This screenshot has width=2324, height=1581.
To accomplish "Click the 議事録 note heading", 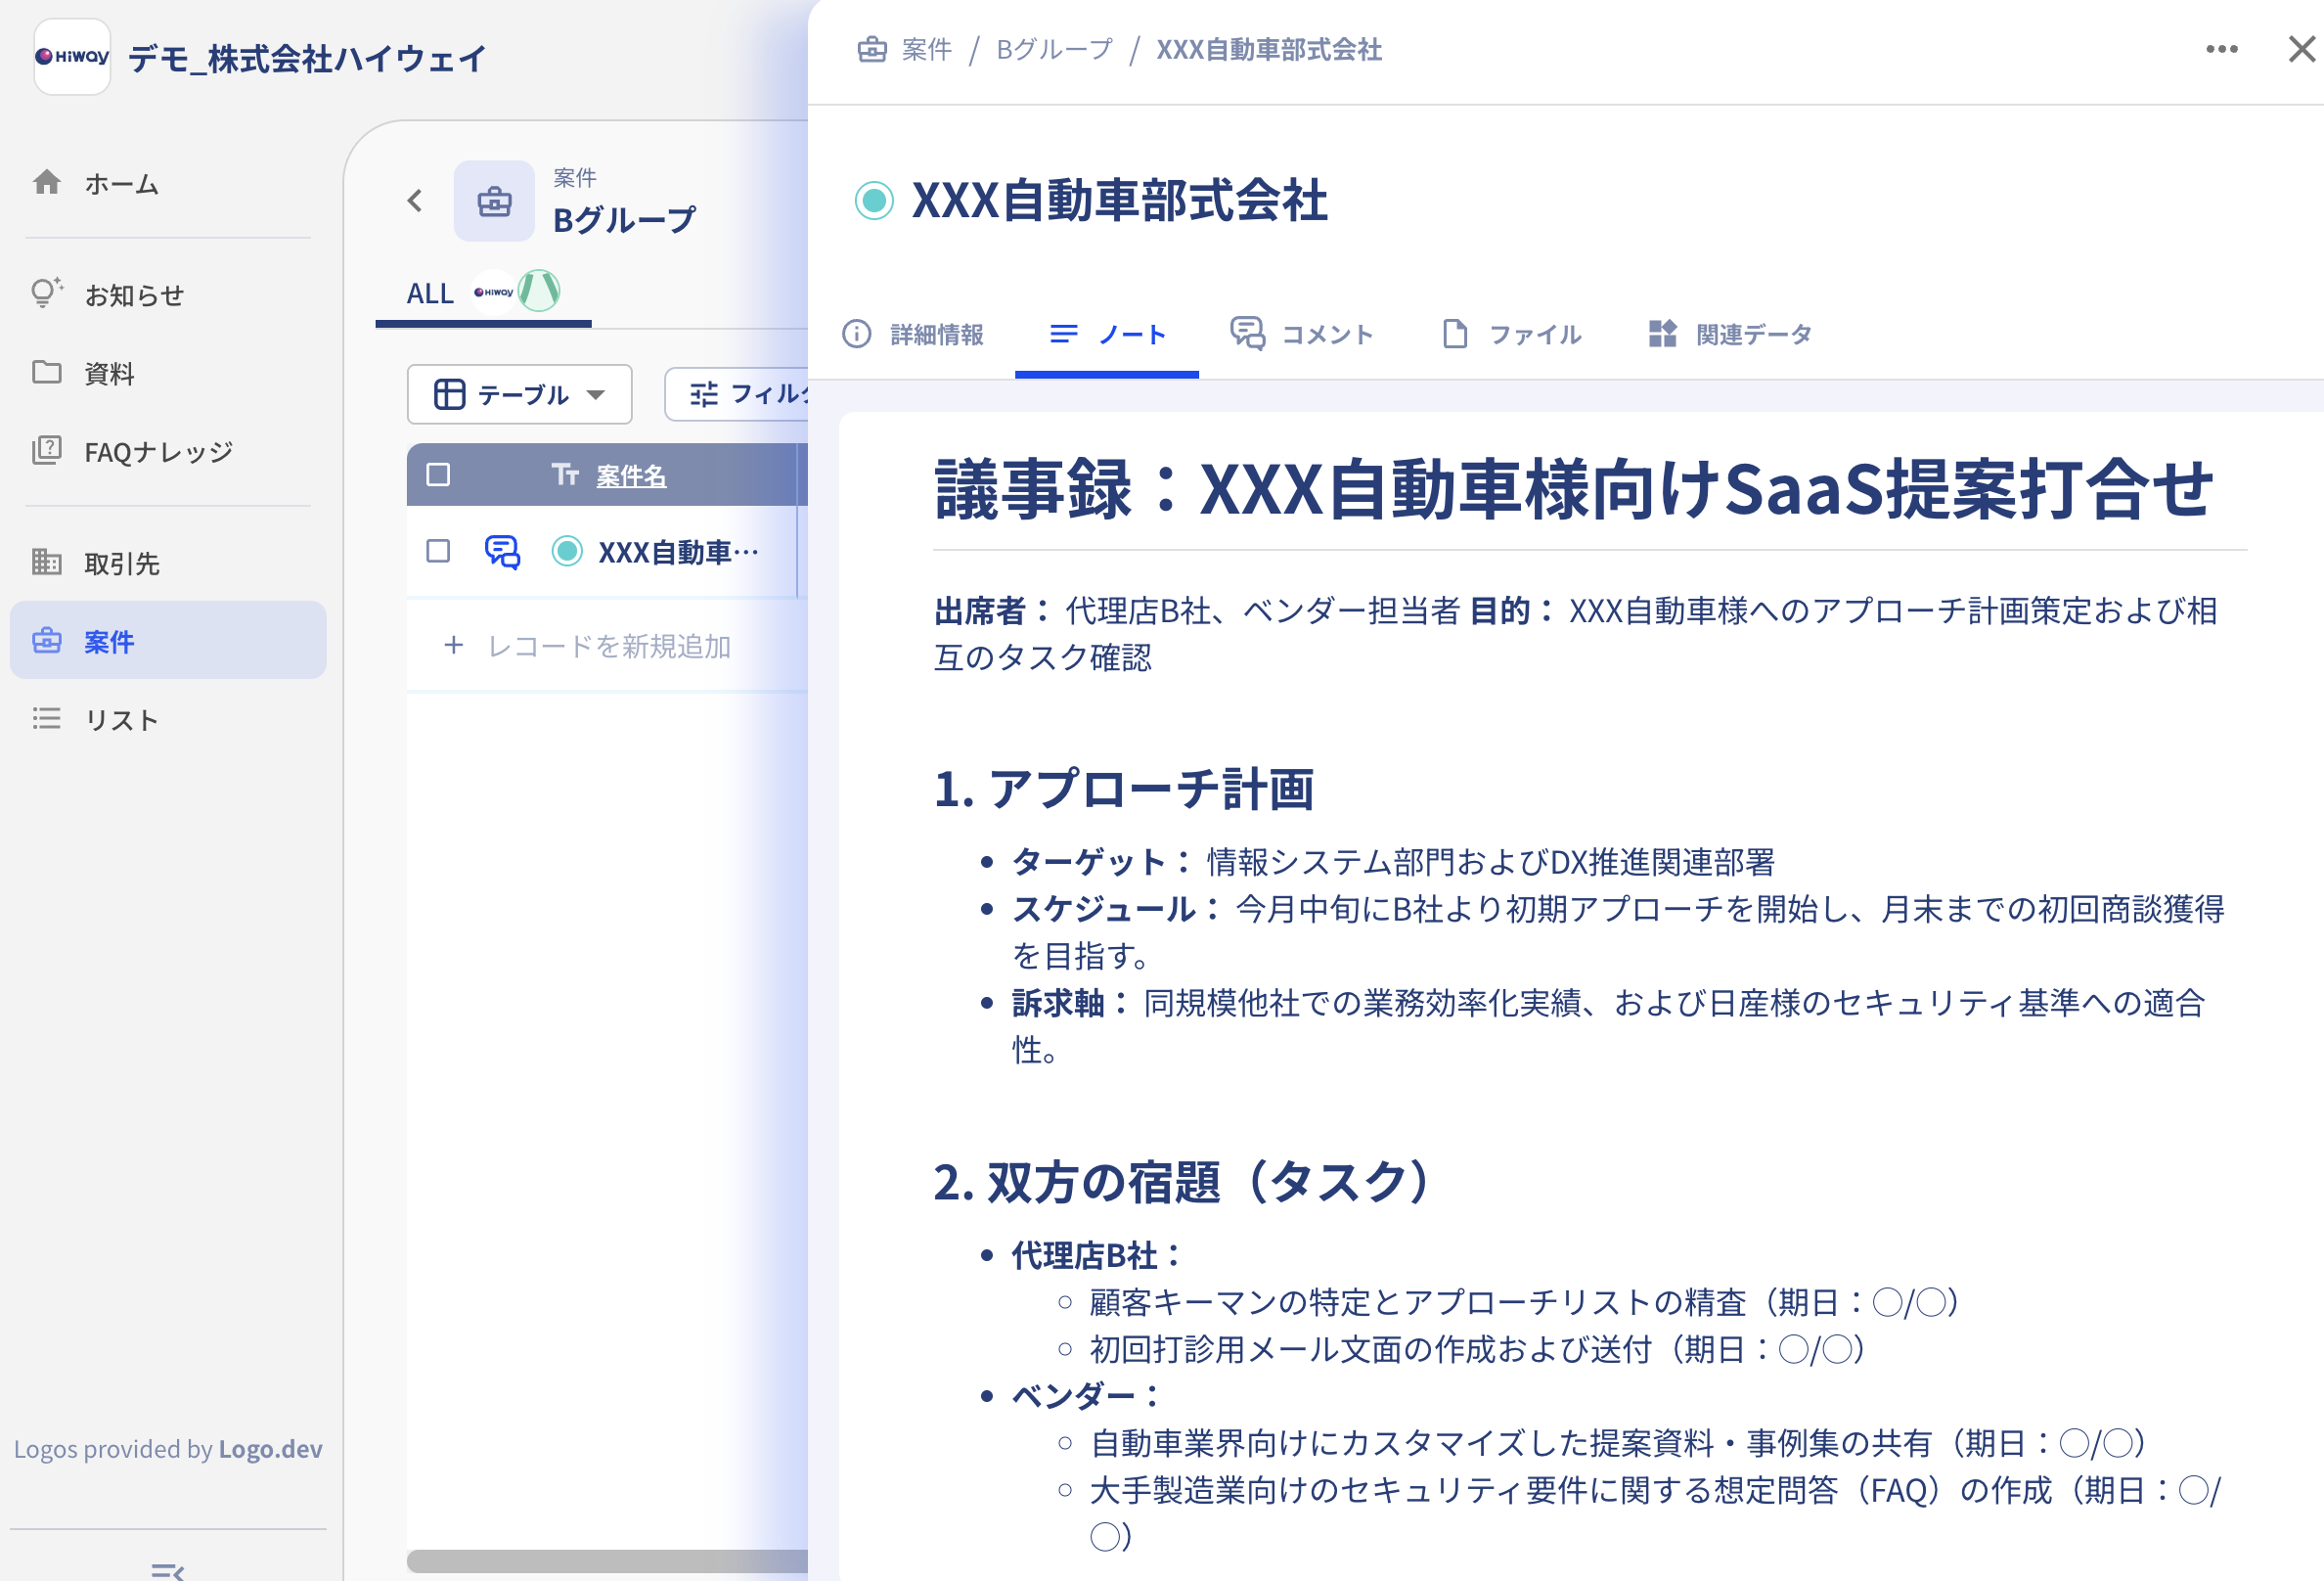I will [x=1574, y=490].
